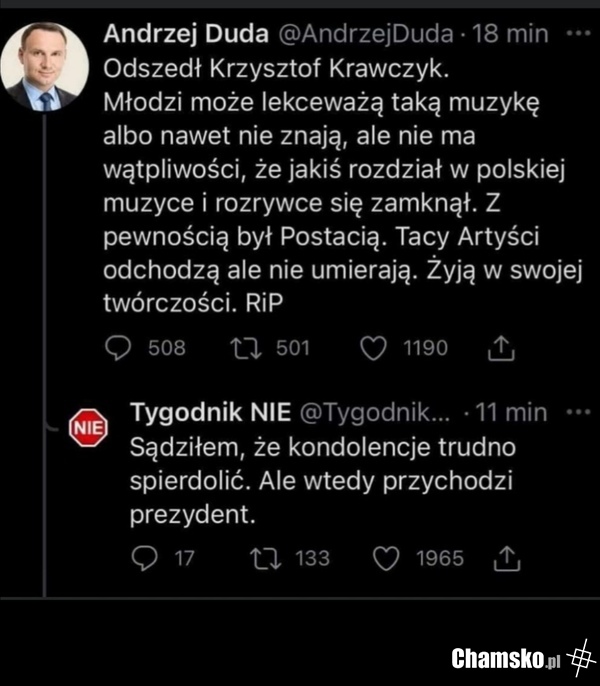Open Andrzej Duda's profile picture
The width and height of the screenshot is (600, 686).
point(44,66)
